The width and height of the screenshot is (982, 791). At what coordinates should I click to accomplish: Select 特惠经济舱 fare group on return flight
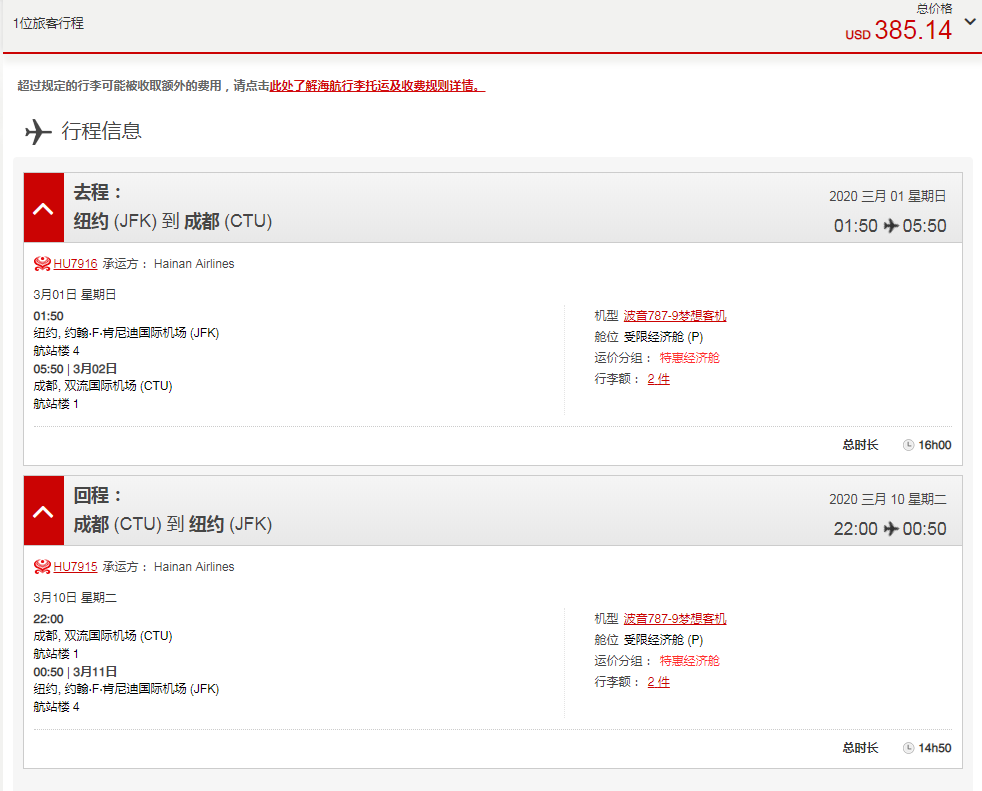click(689, 661)
